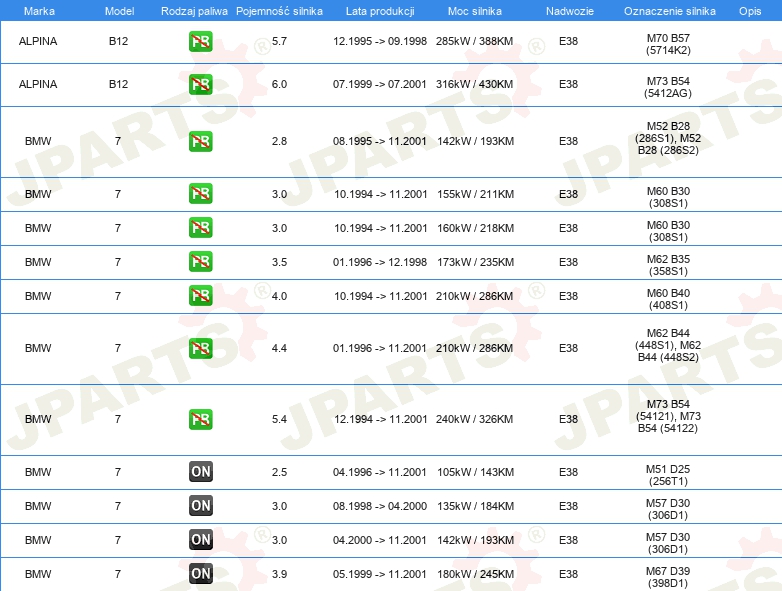Click power value 180kW / 245KM
The image size is (782, 591).
(x=475, y=574)
